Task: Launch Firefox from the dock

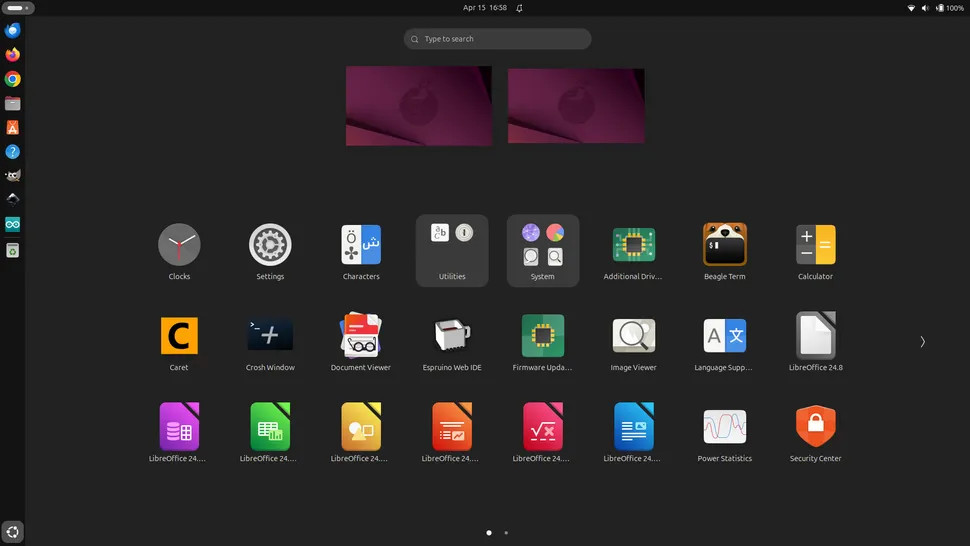Action: [x=12, y=54]
